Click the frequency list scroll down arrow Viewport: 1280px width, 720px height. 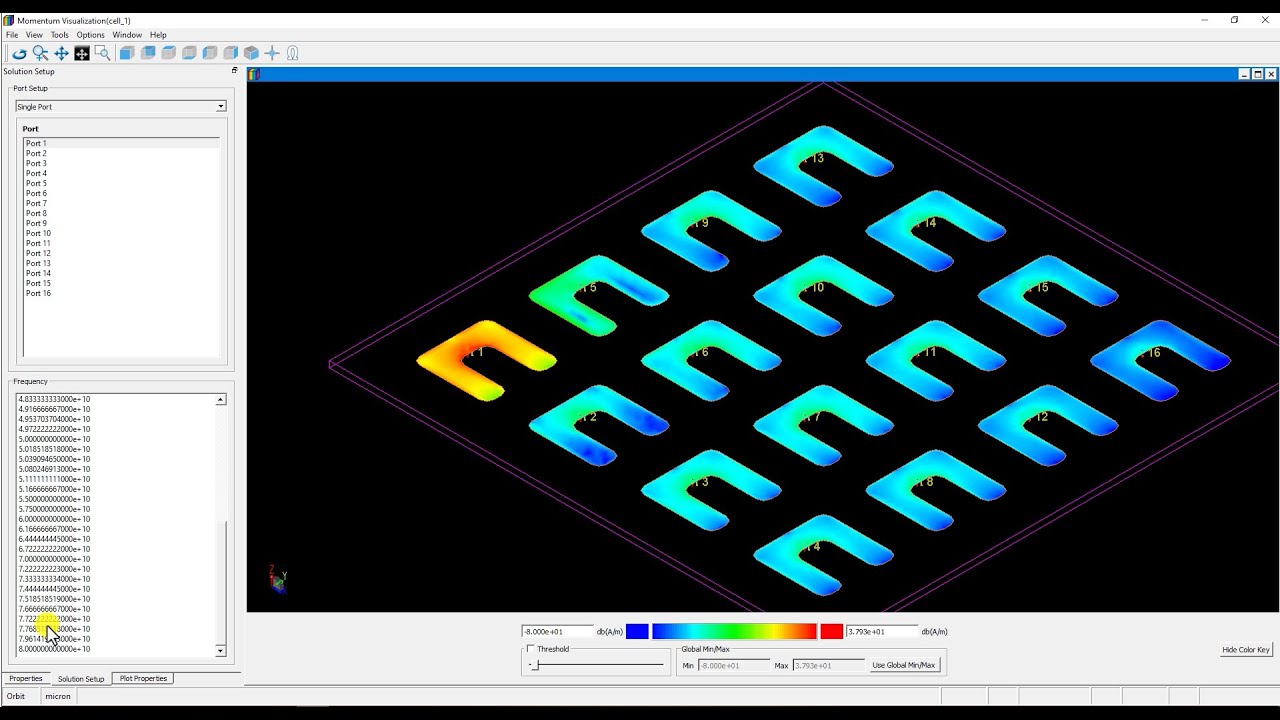tap(221, 651)
